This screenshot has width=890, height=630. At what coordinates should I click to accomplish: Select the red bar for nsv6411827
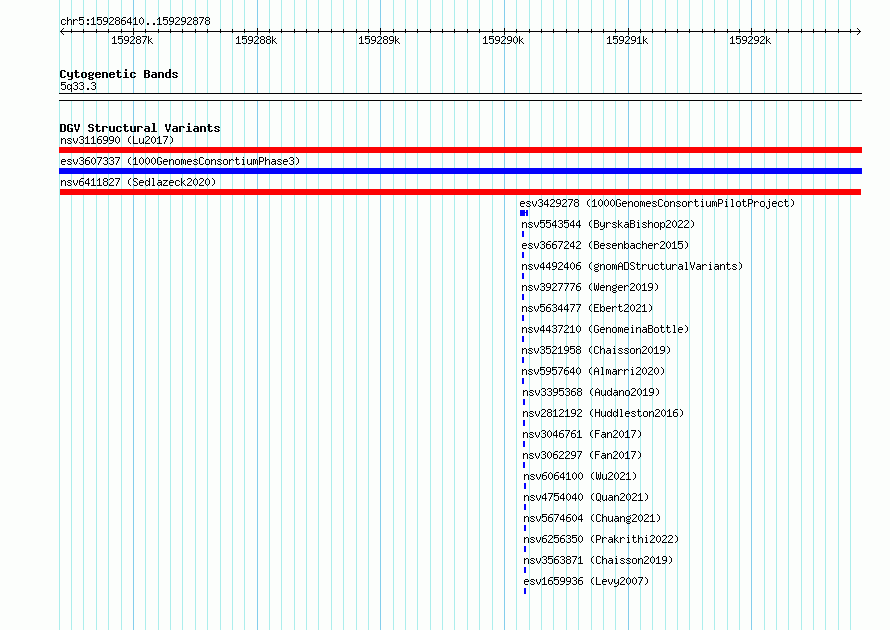pyautogui.click(x=460, y=192)
